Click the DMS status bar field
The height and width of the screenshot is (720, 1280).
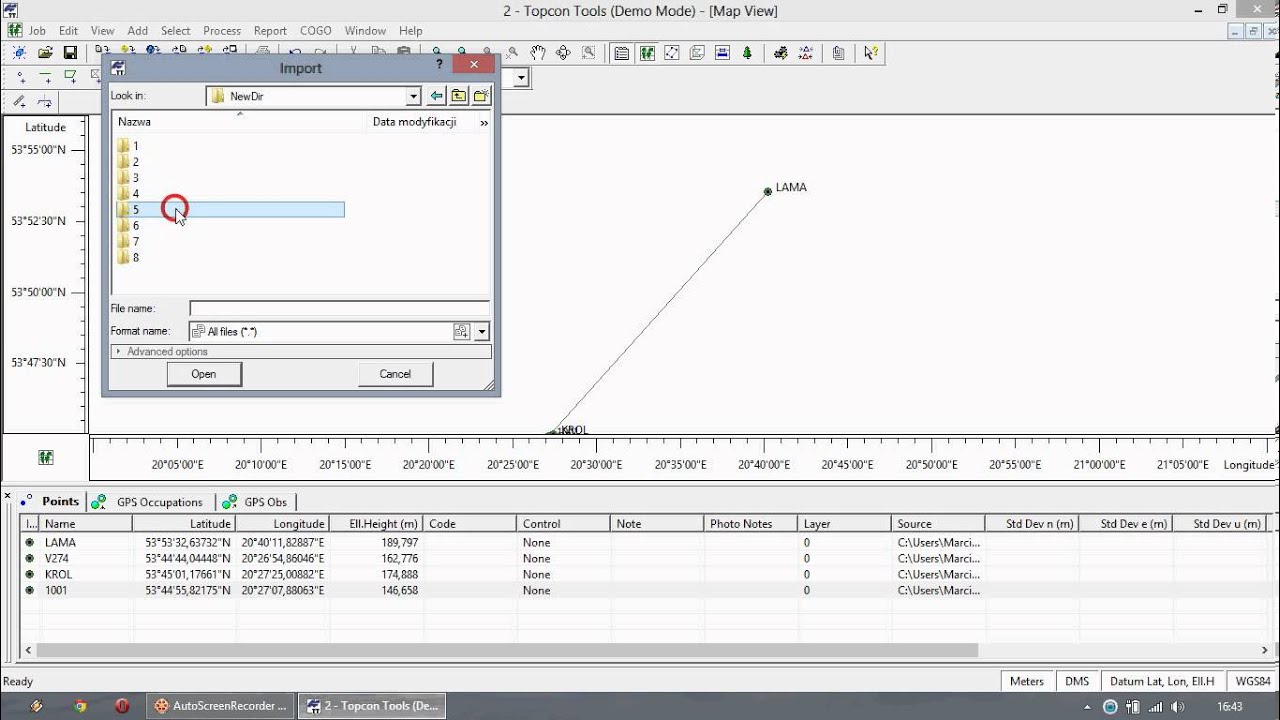(x=1077, y=681)
